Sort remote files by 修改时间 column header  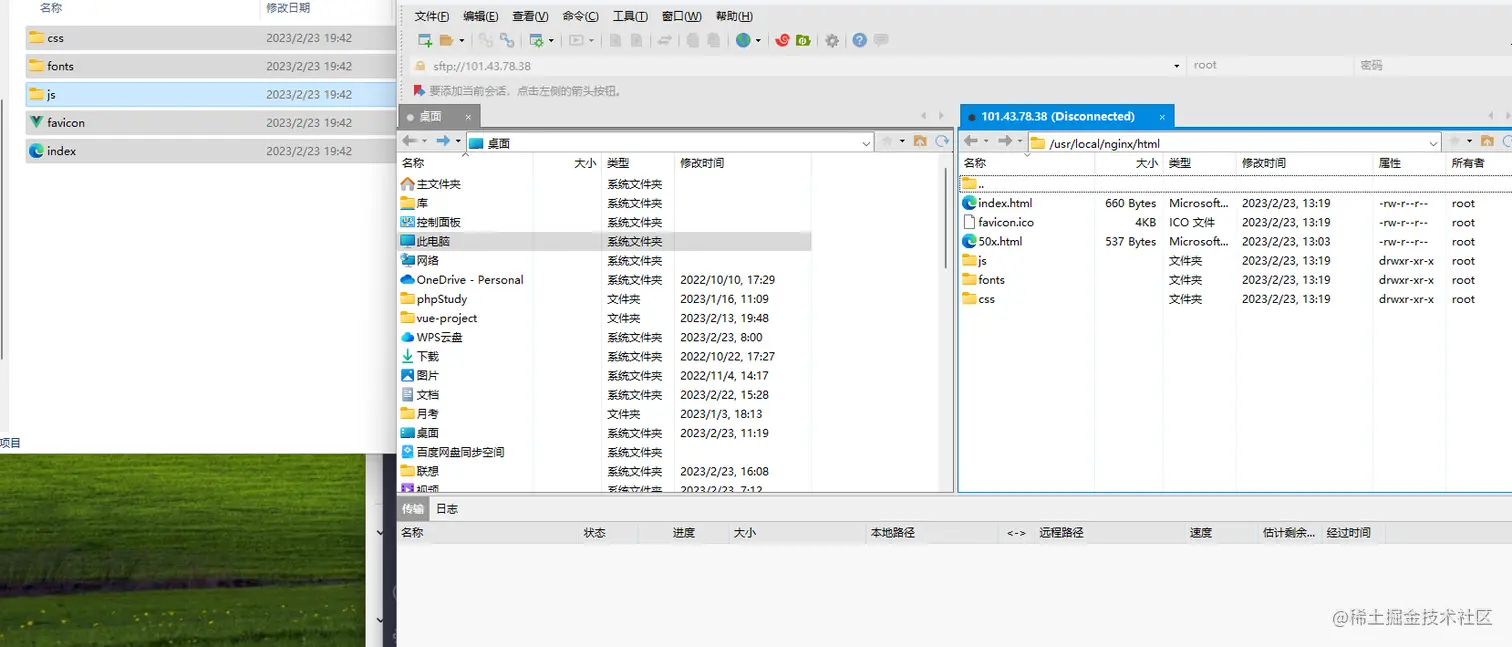[x=1305, y=163]
